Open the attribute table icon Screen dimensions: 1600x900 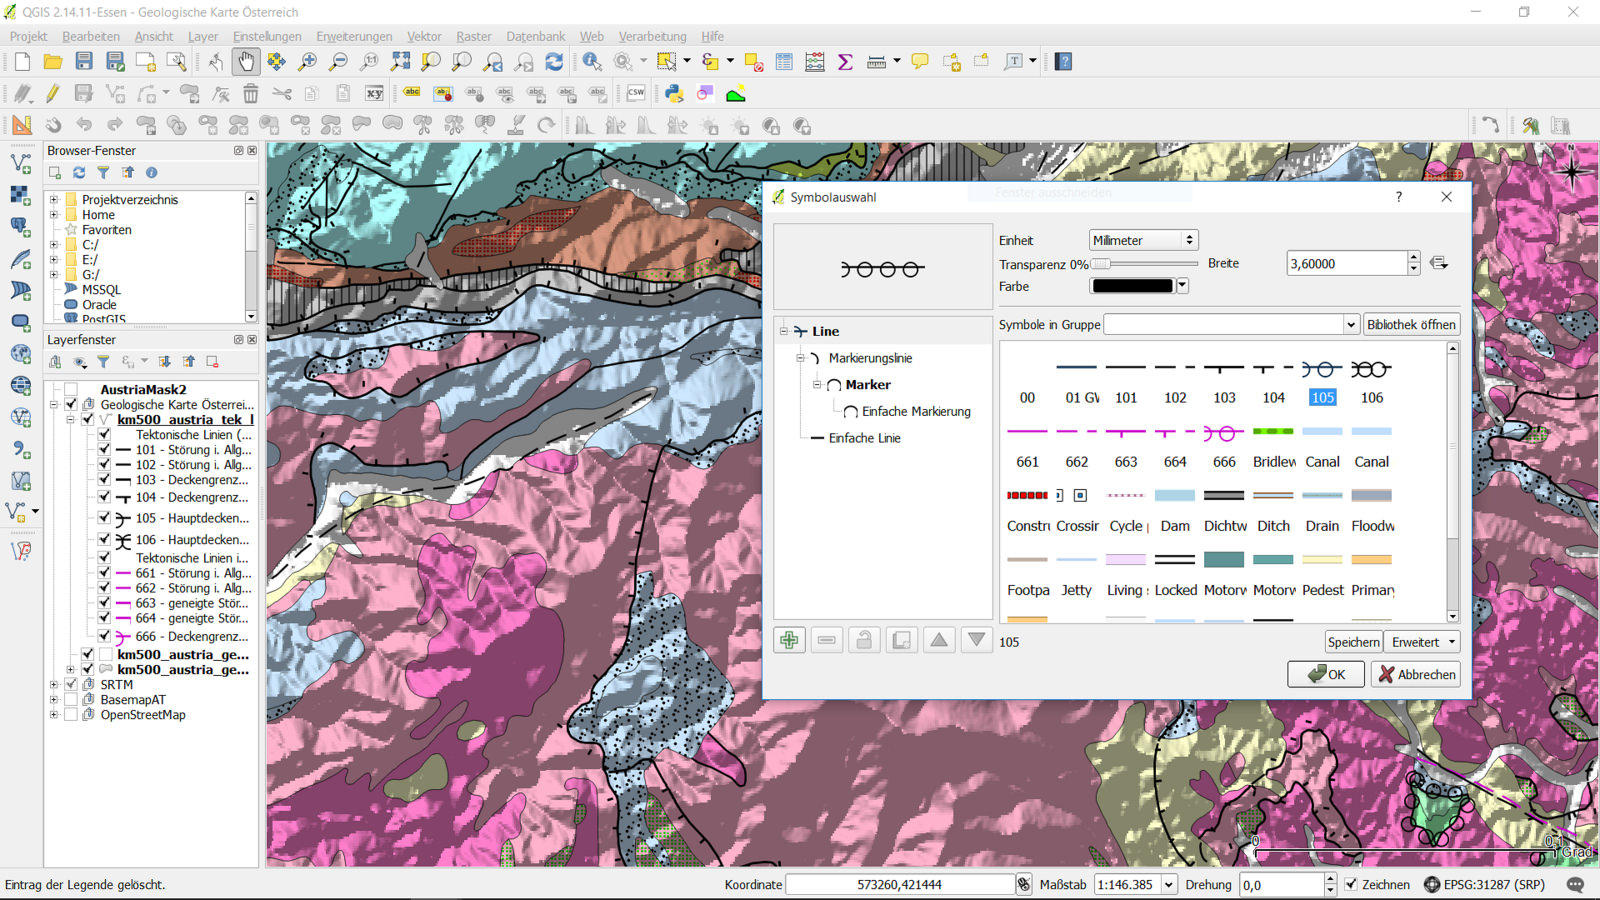(784, 62)
